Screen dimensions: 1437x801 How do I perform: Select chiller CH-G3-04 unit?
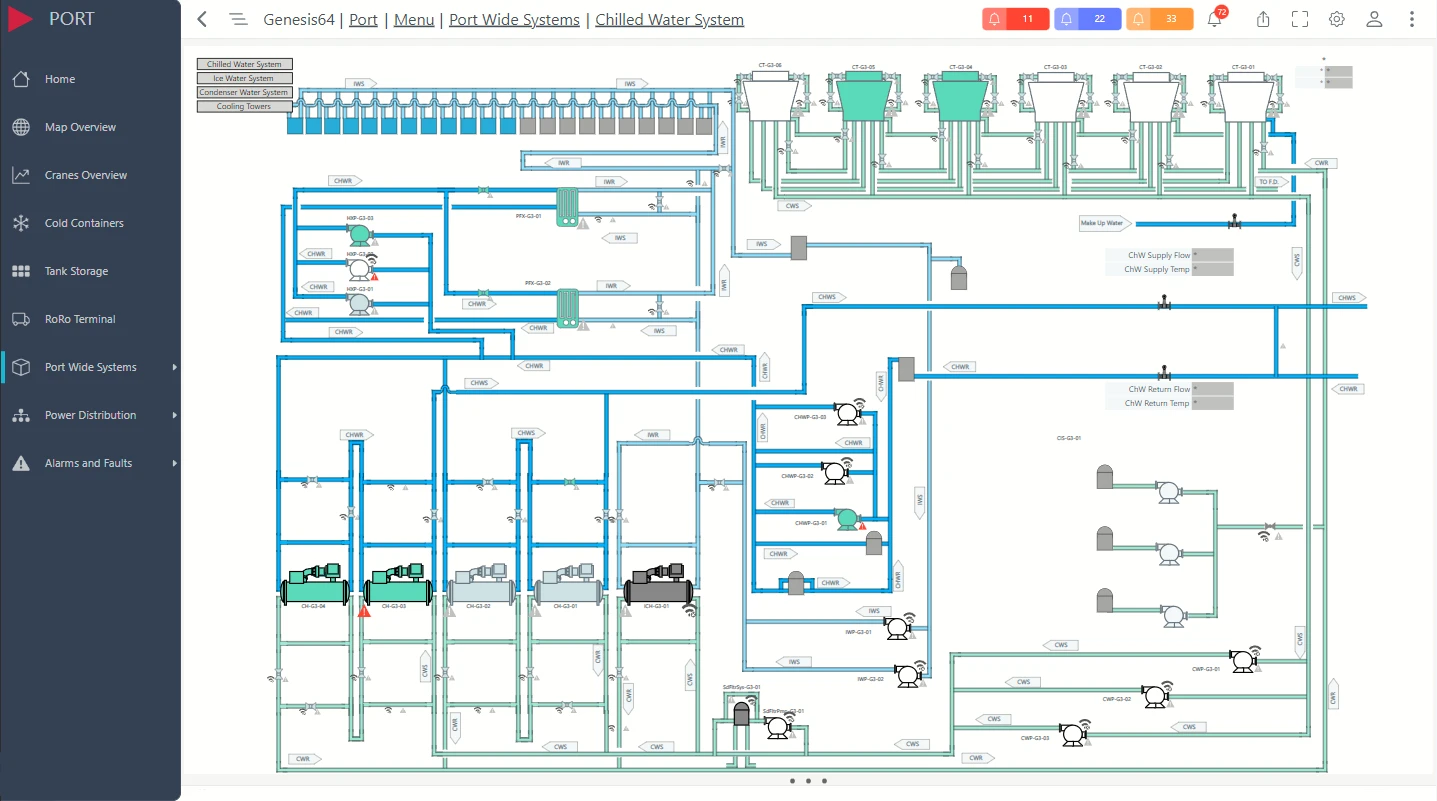314,585
